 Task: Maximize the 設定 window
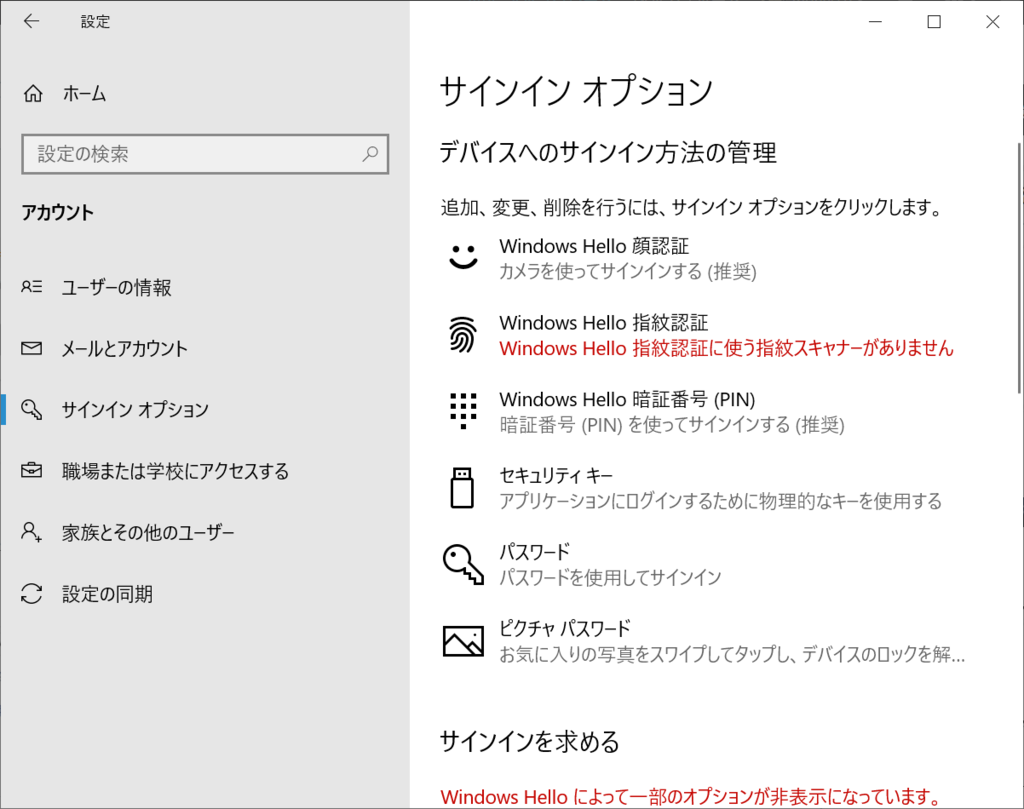coord(935,22)
